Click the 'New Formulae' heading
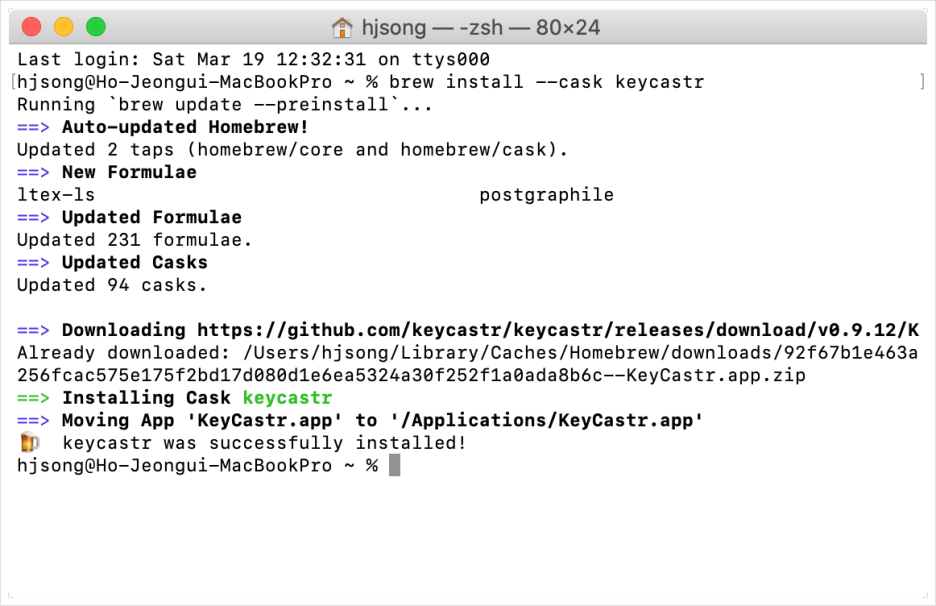This screenshot has height=606, width=936. pyautogui.click(x=129, y=172)
